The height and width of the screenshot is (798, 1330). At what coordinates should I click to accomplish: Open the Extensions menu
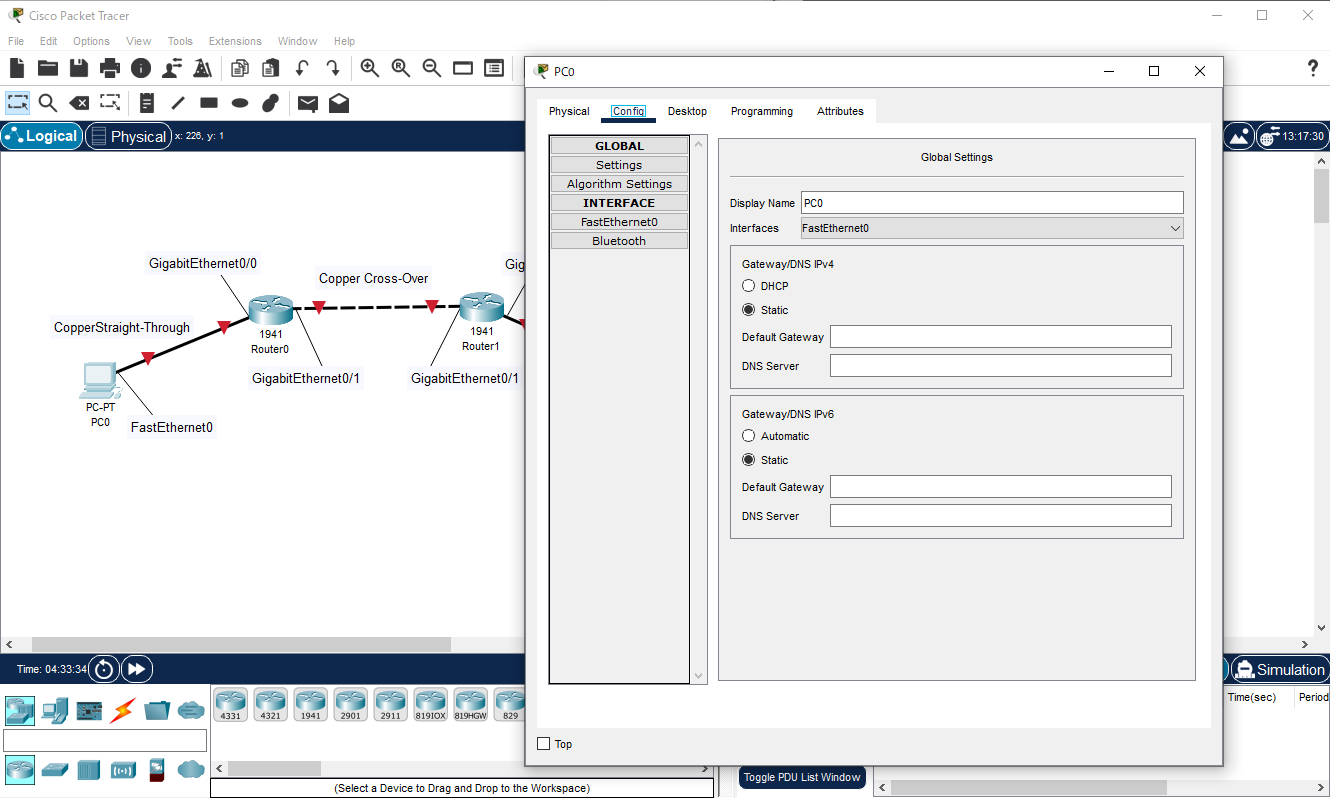click(x=235, y=41)
